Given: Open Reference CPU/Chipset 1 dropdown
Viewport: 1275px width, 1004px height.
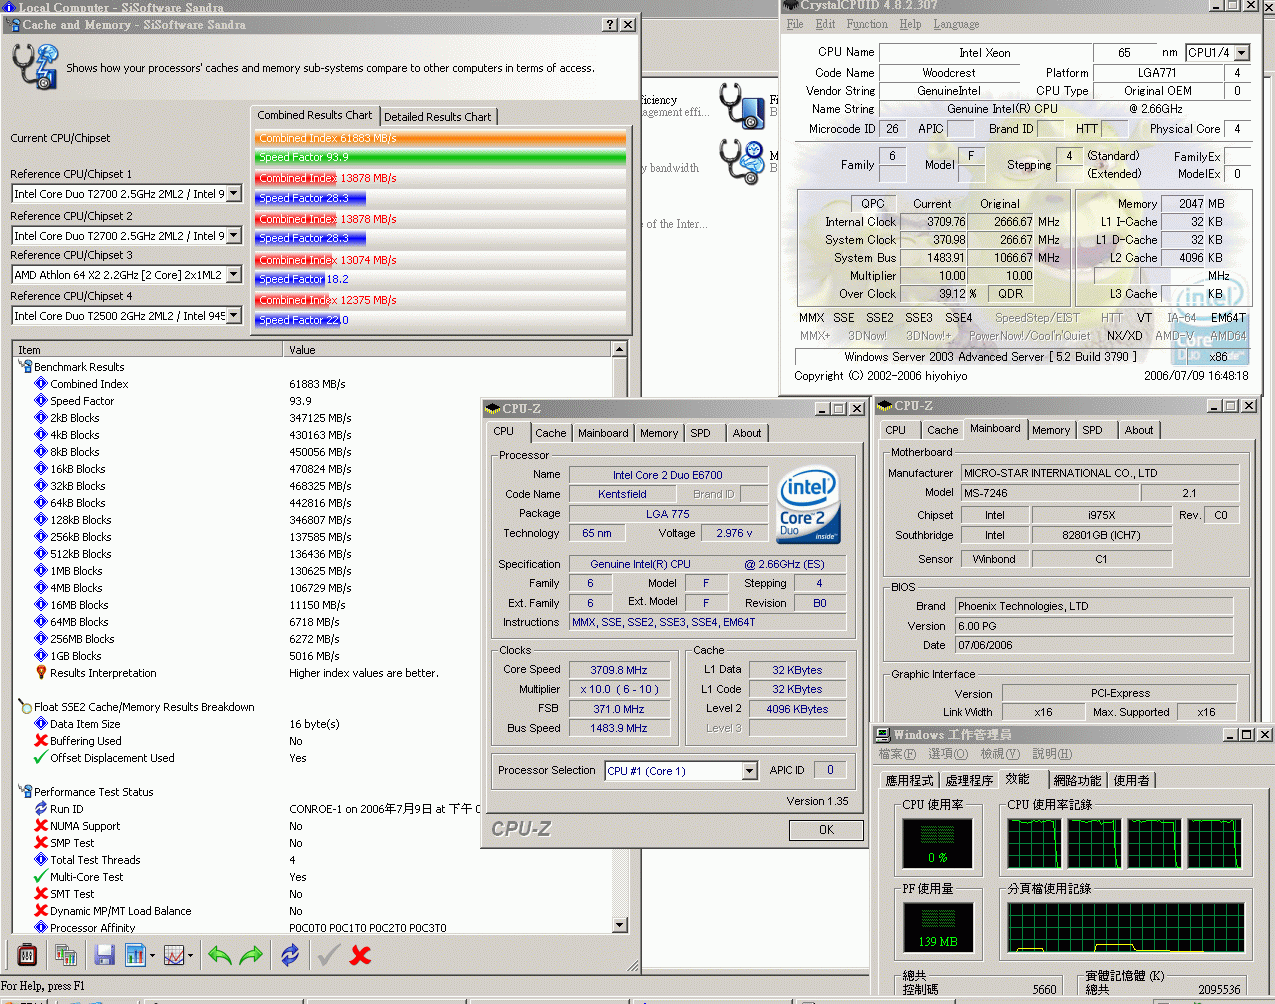Looking at the screenshot, I should point(234,194).
